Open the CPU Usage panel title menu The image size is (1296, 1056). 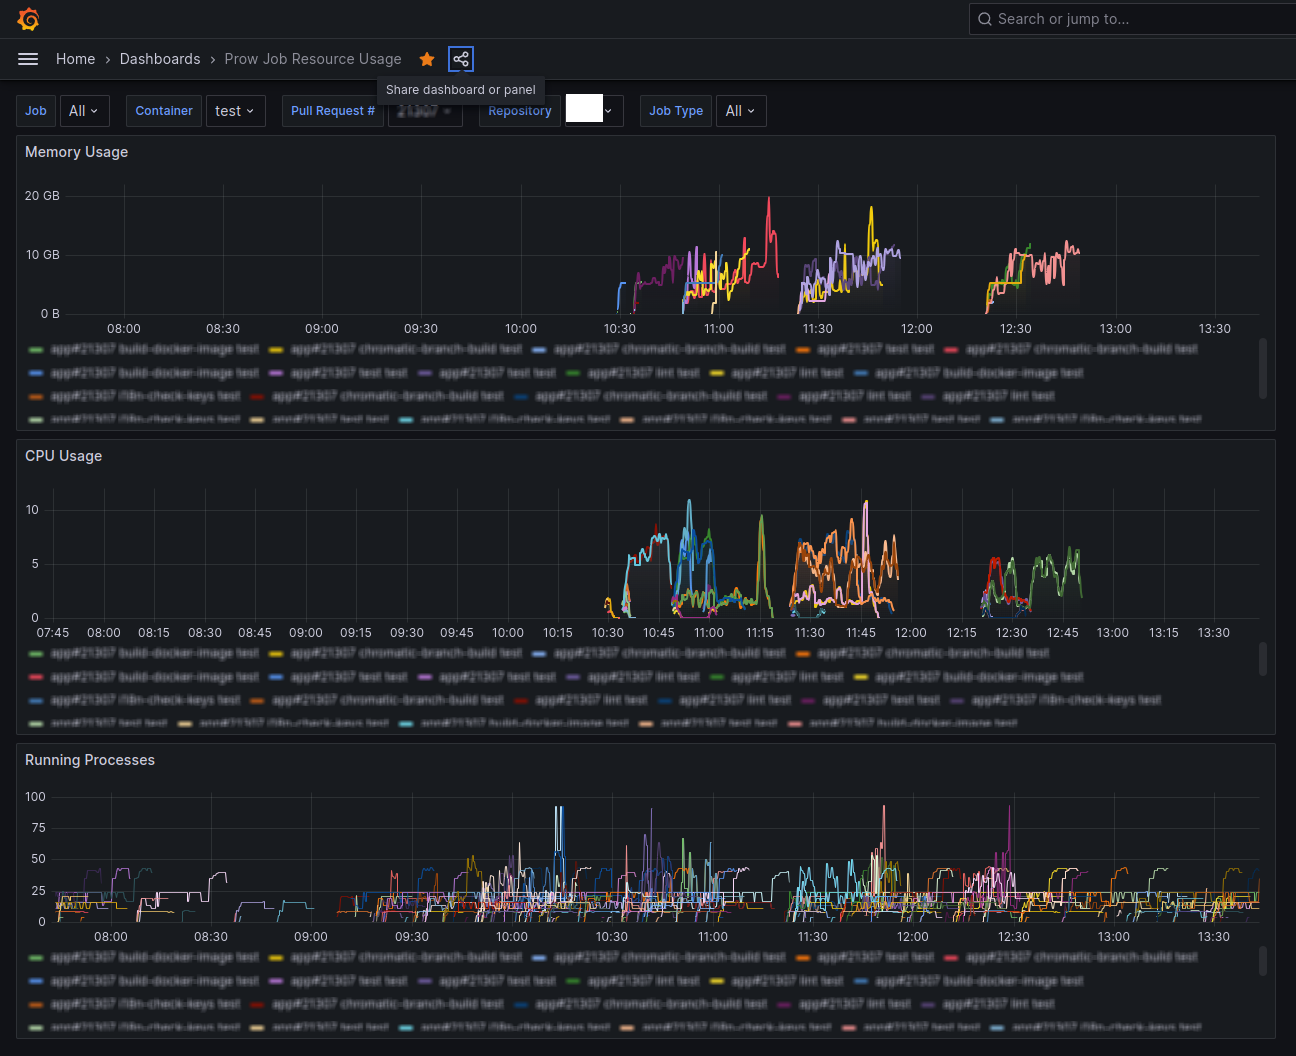(x=64, y=456)
